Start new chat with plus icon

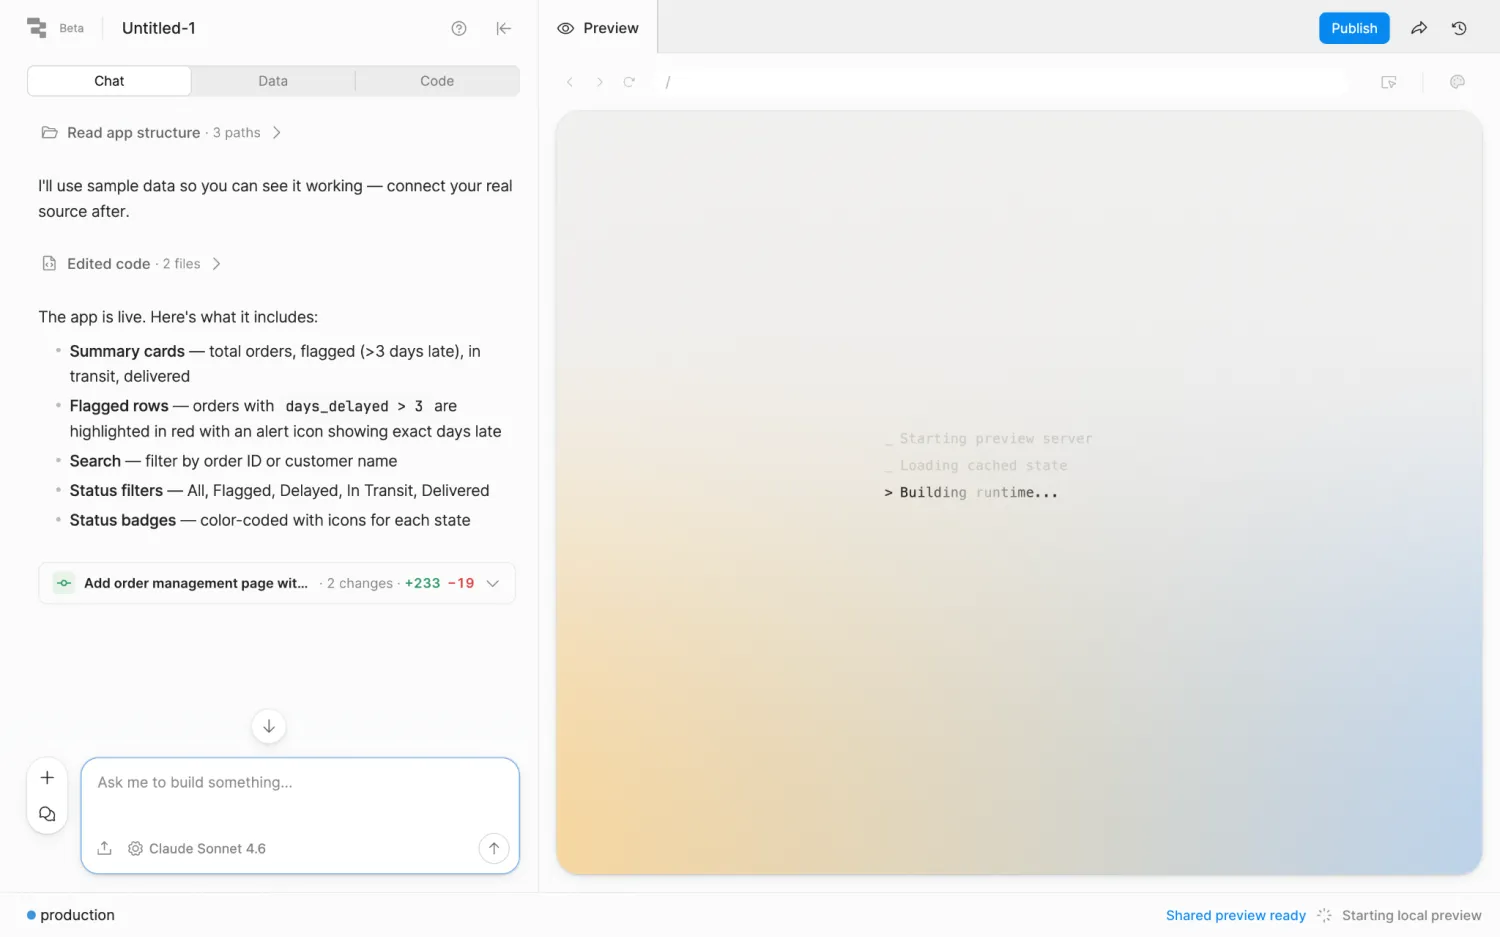(47, 778)
